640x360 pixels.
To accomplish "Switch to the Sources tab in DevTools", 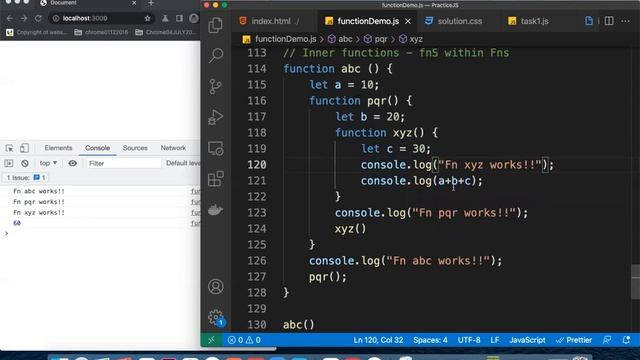I will [x=135, y=148].
